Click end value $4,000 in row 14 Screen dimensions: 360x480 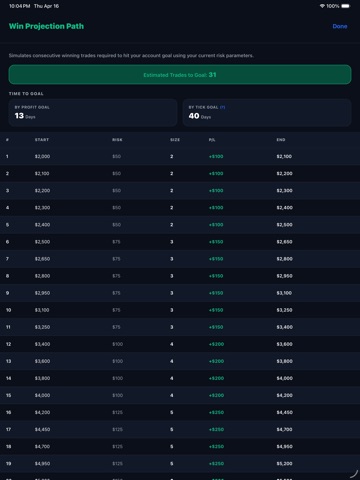[285, 378]
